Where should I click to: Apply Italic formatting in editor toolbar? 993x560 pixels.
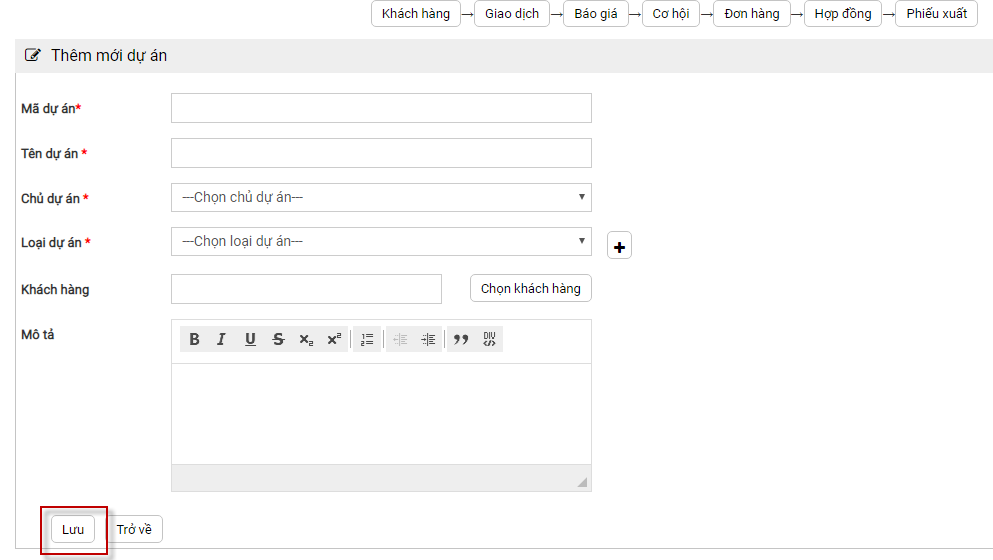pos(222,339)
